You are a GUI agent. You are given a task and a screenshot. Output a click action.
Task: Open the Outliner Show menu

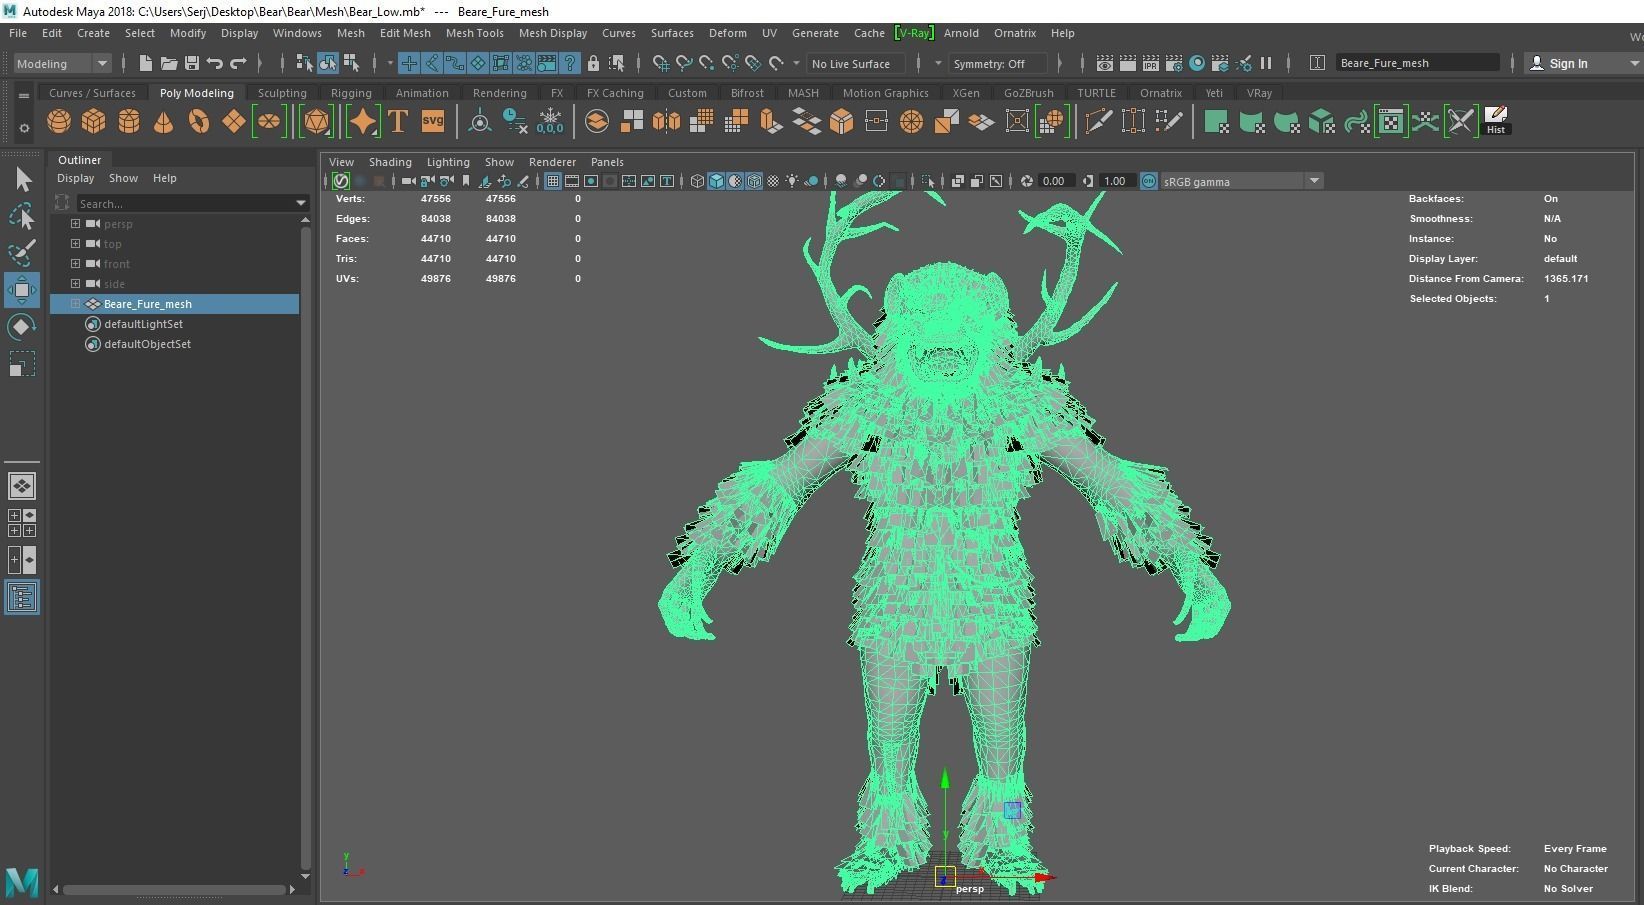123,178
